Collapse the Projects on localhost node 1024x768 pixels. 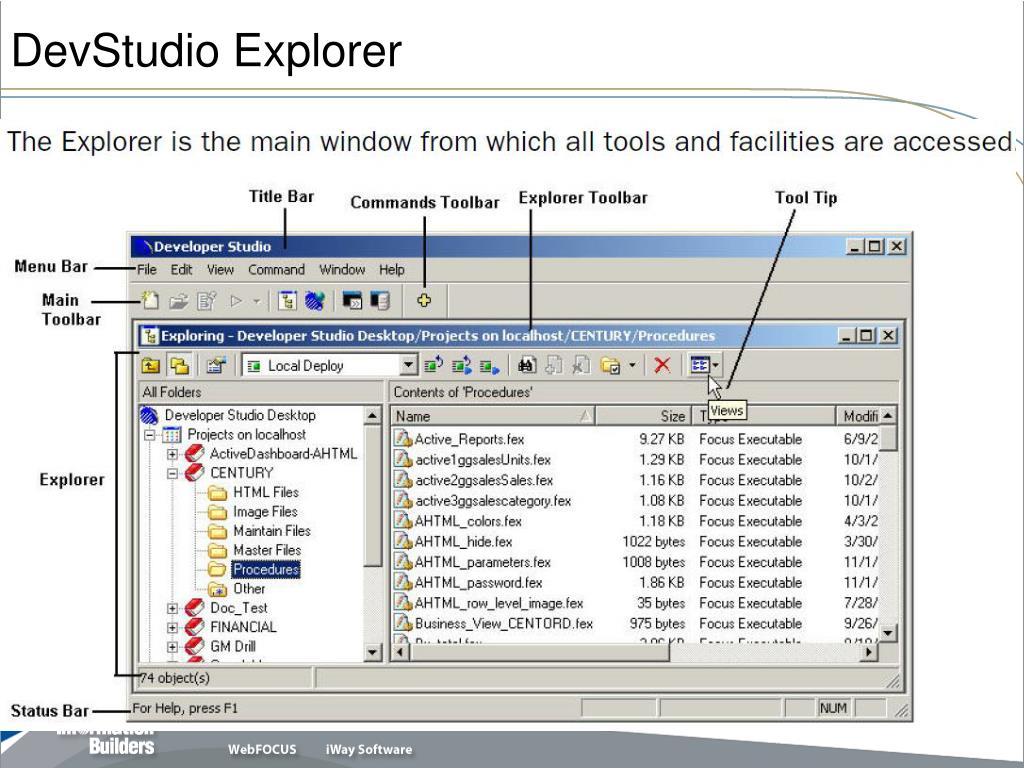[x=150, y=434]
